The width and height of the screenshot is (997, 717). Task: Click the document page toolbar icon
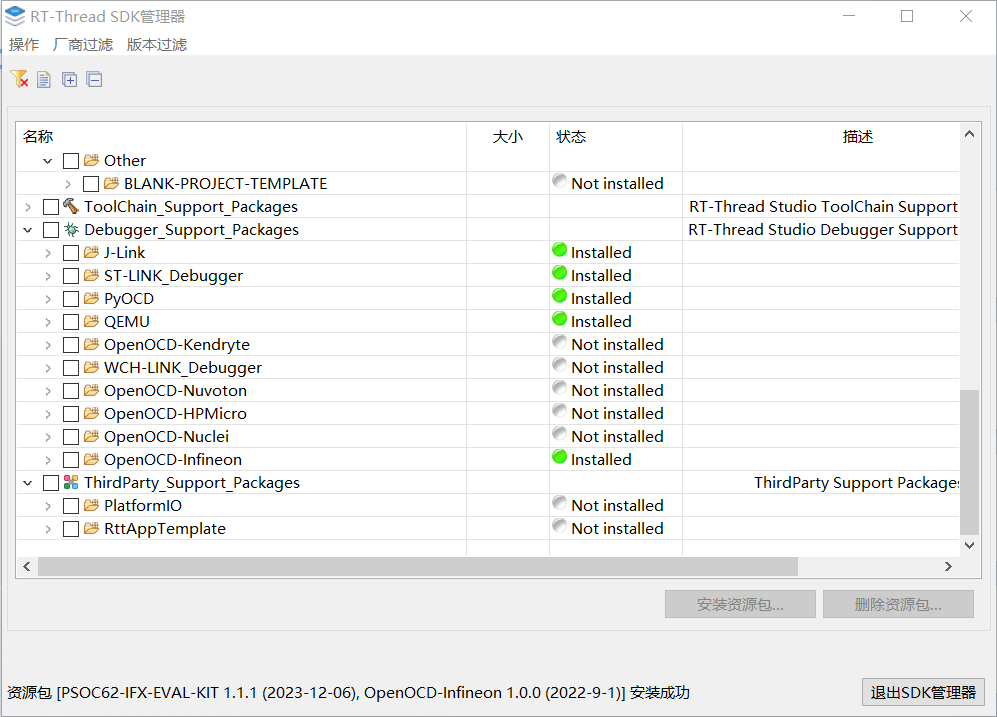pyautogui.click(x=44, y=79)
